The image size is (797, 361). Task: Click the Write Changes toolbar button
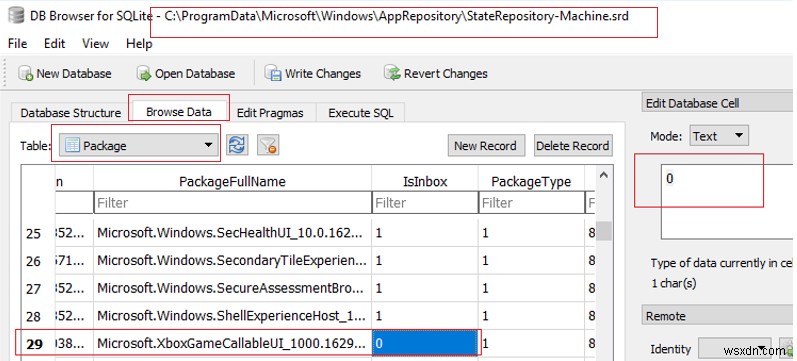(x=313, y=74)
